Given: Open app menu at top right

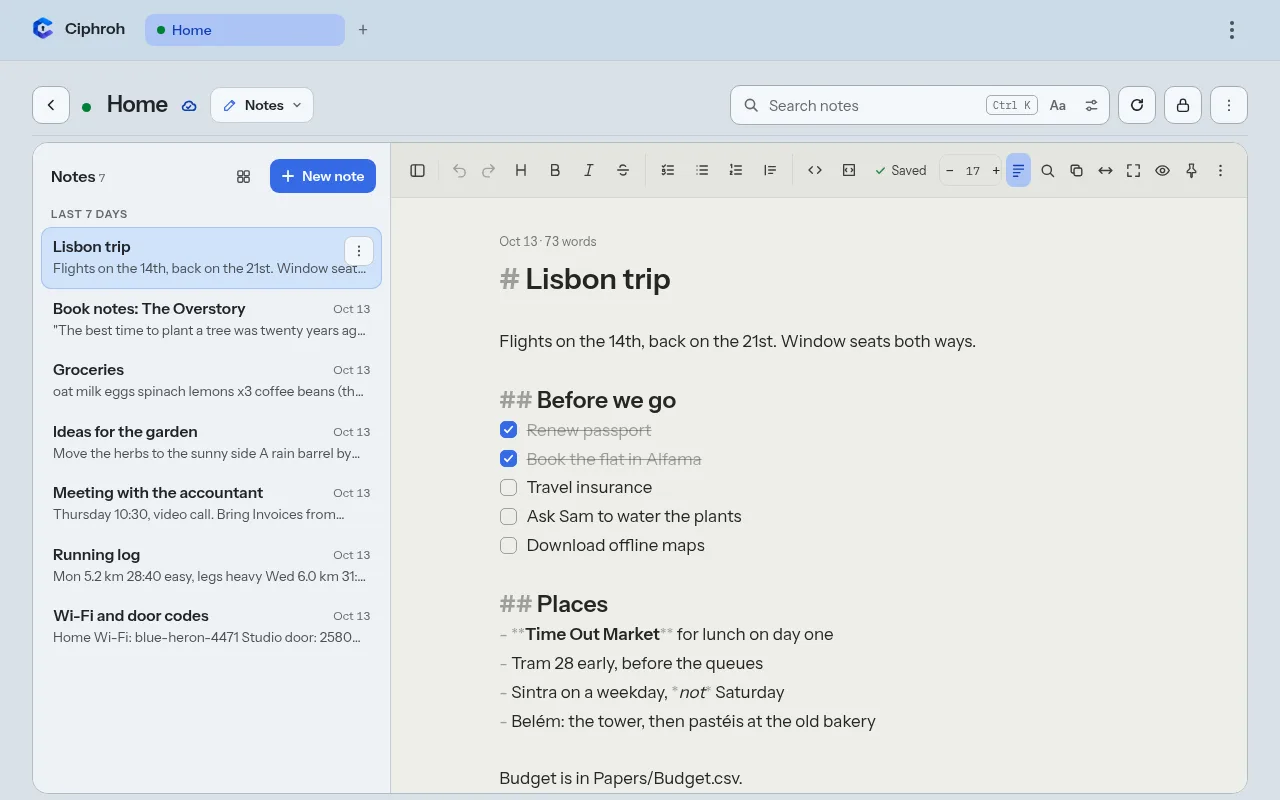Looking at the screenshot, I should (x=1232, y=30).
